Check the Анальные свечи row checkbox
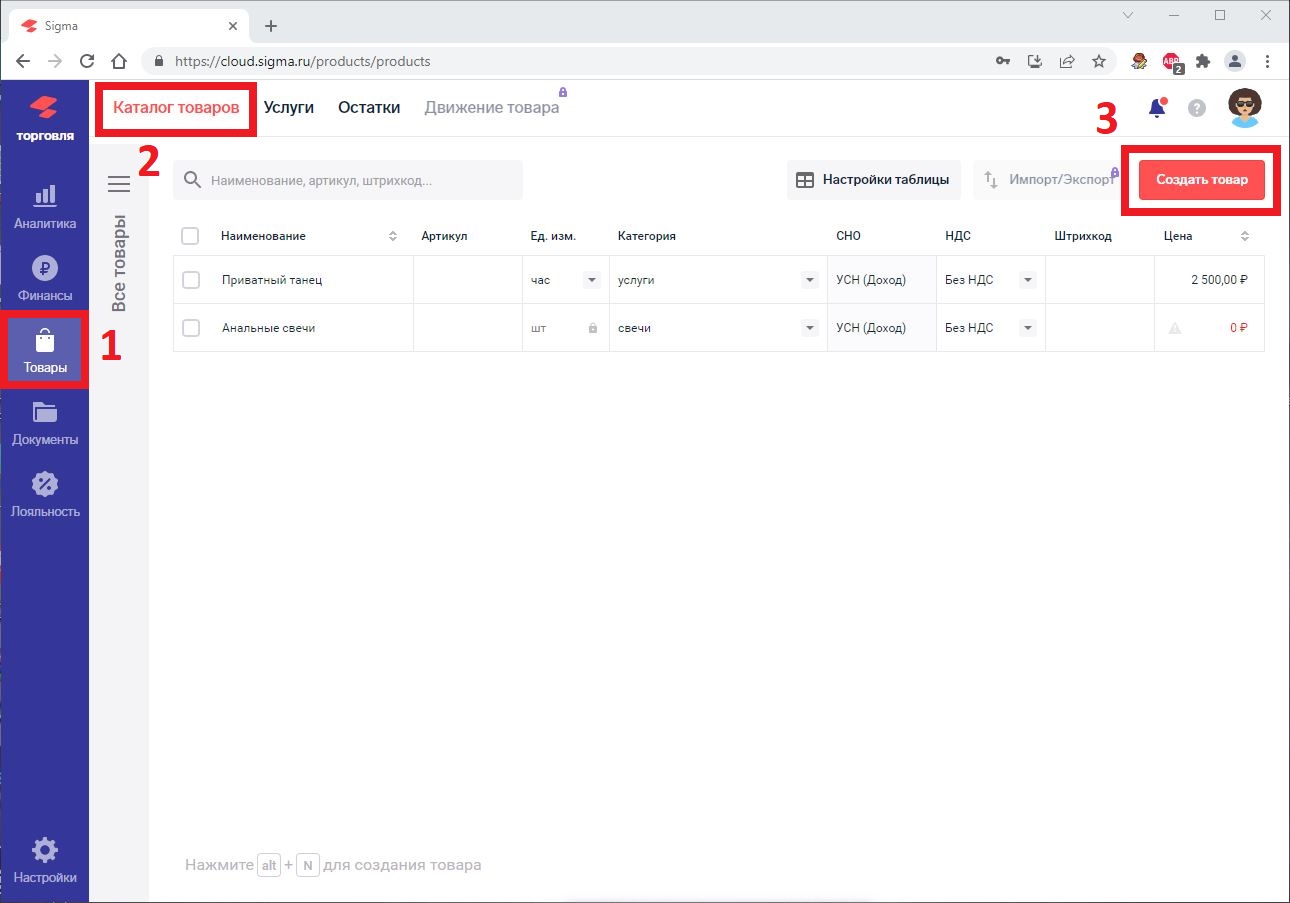Viewport: 1290px width, 903px height. (x=191, y=328)
